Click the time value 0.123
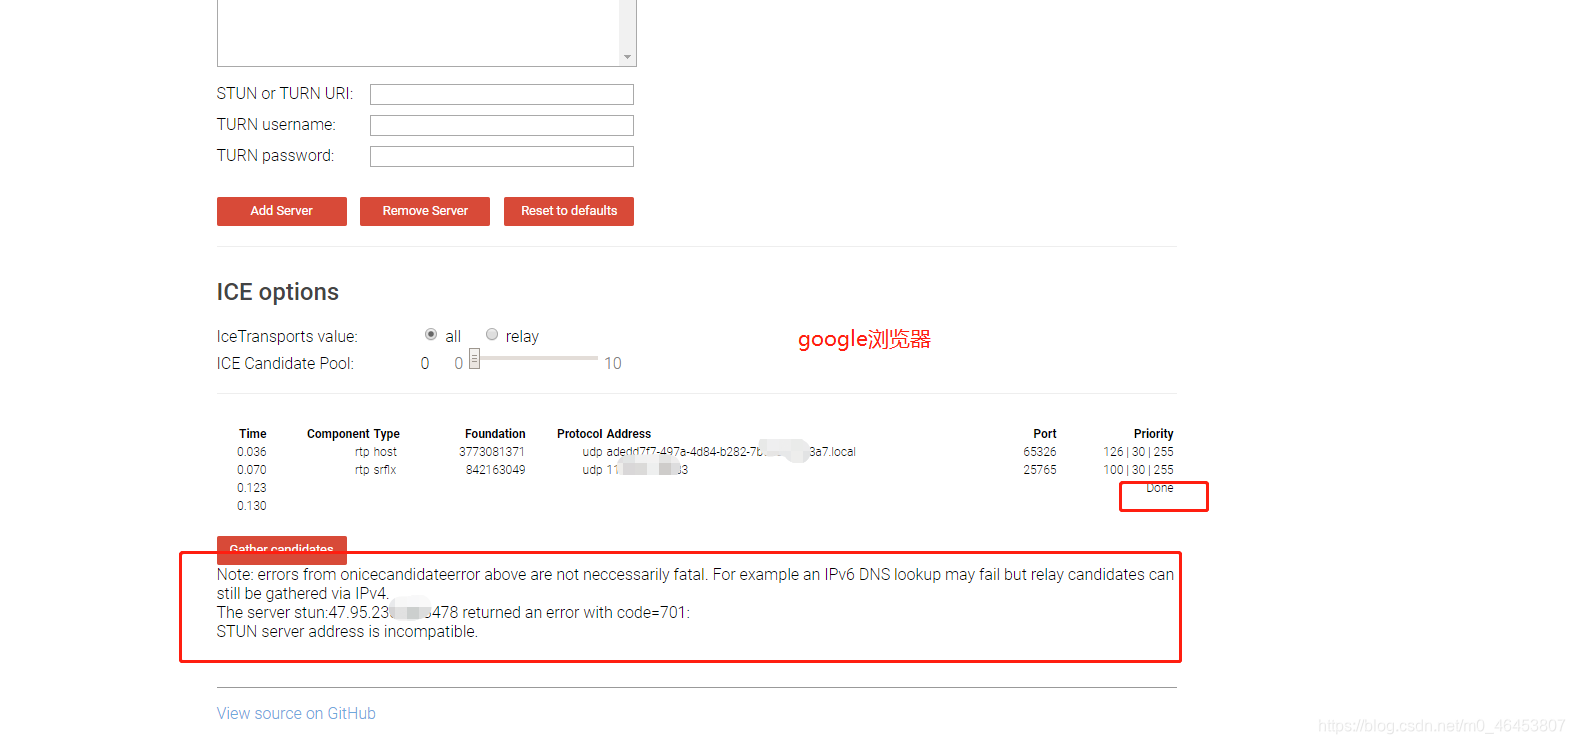 tap(252, 488)
